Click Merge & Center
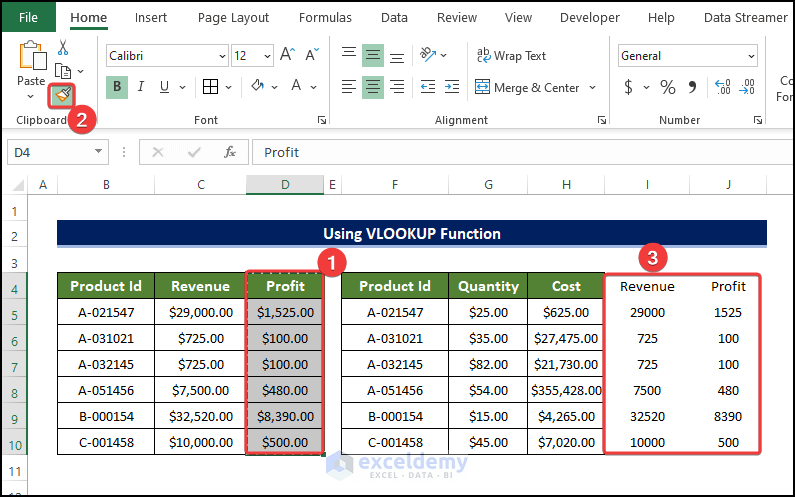 point(527,88)
